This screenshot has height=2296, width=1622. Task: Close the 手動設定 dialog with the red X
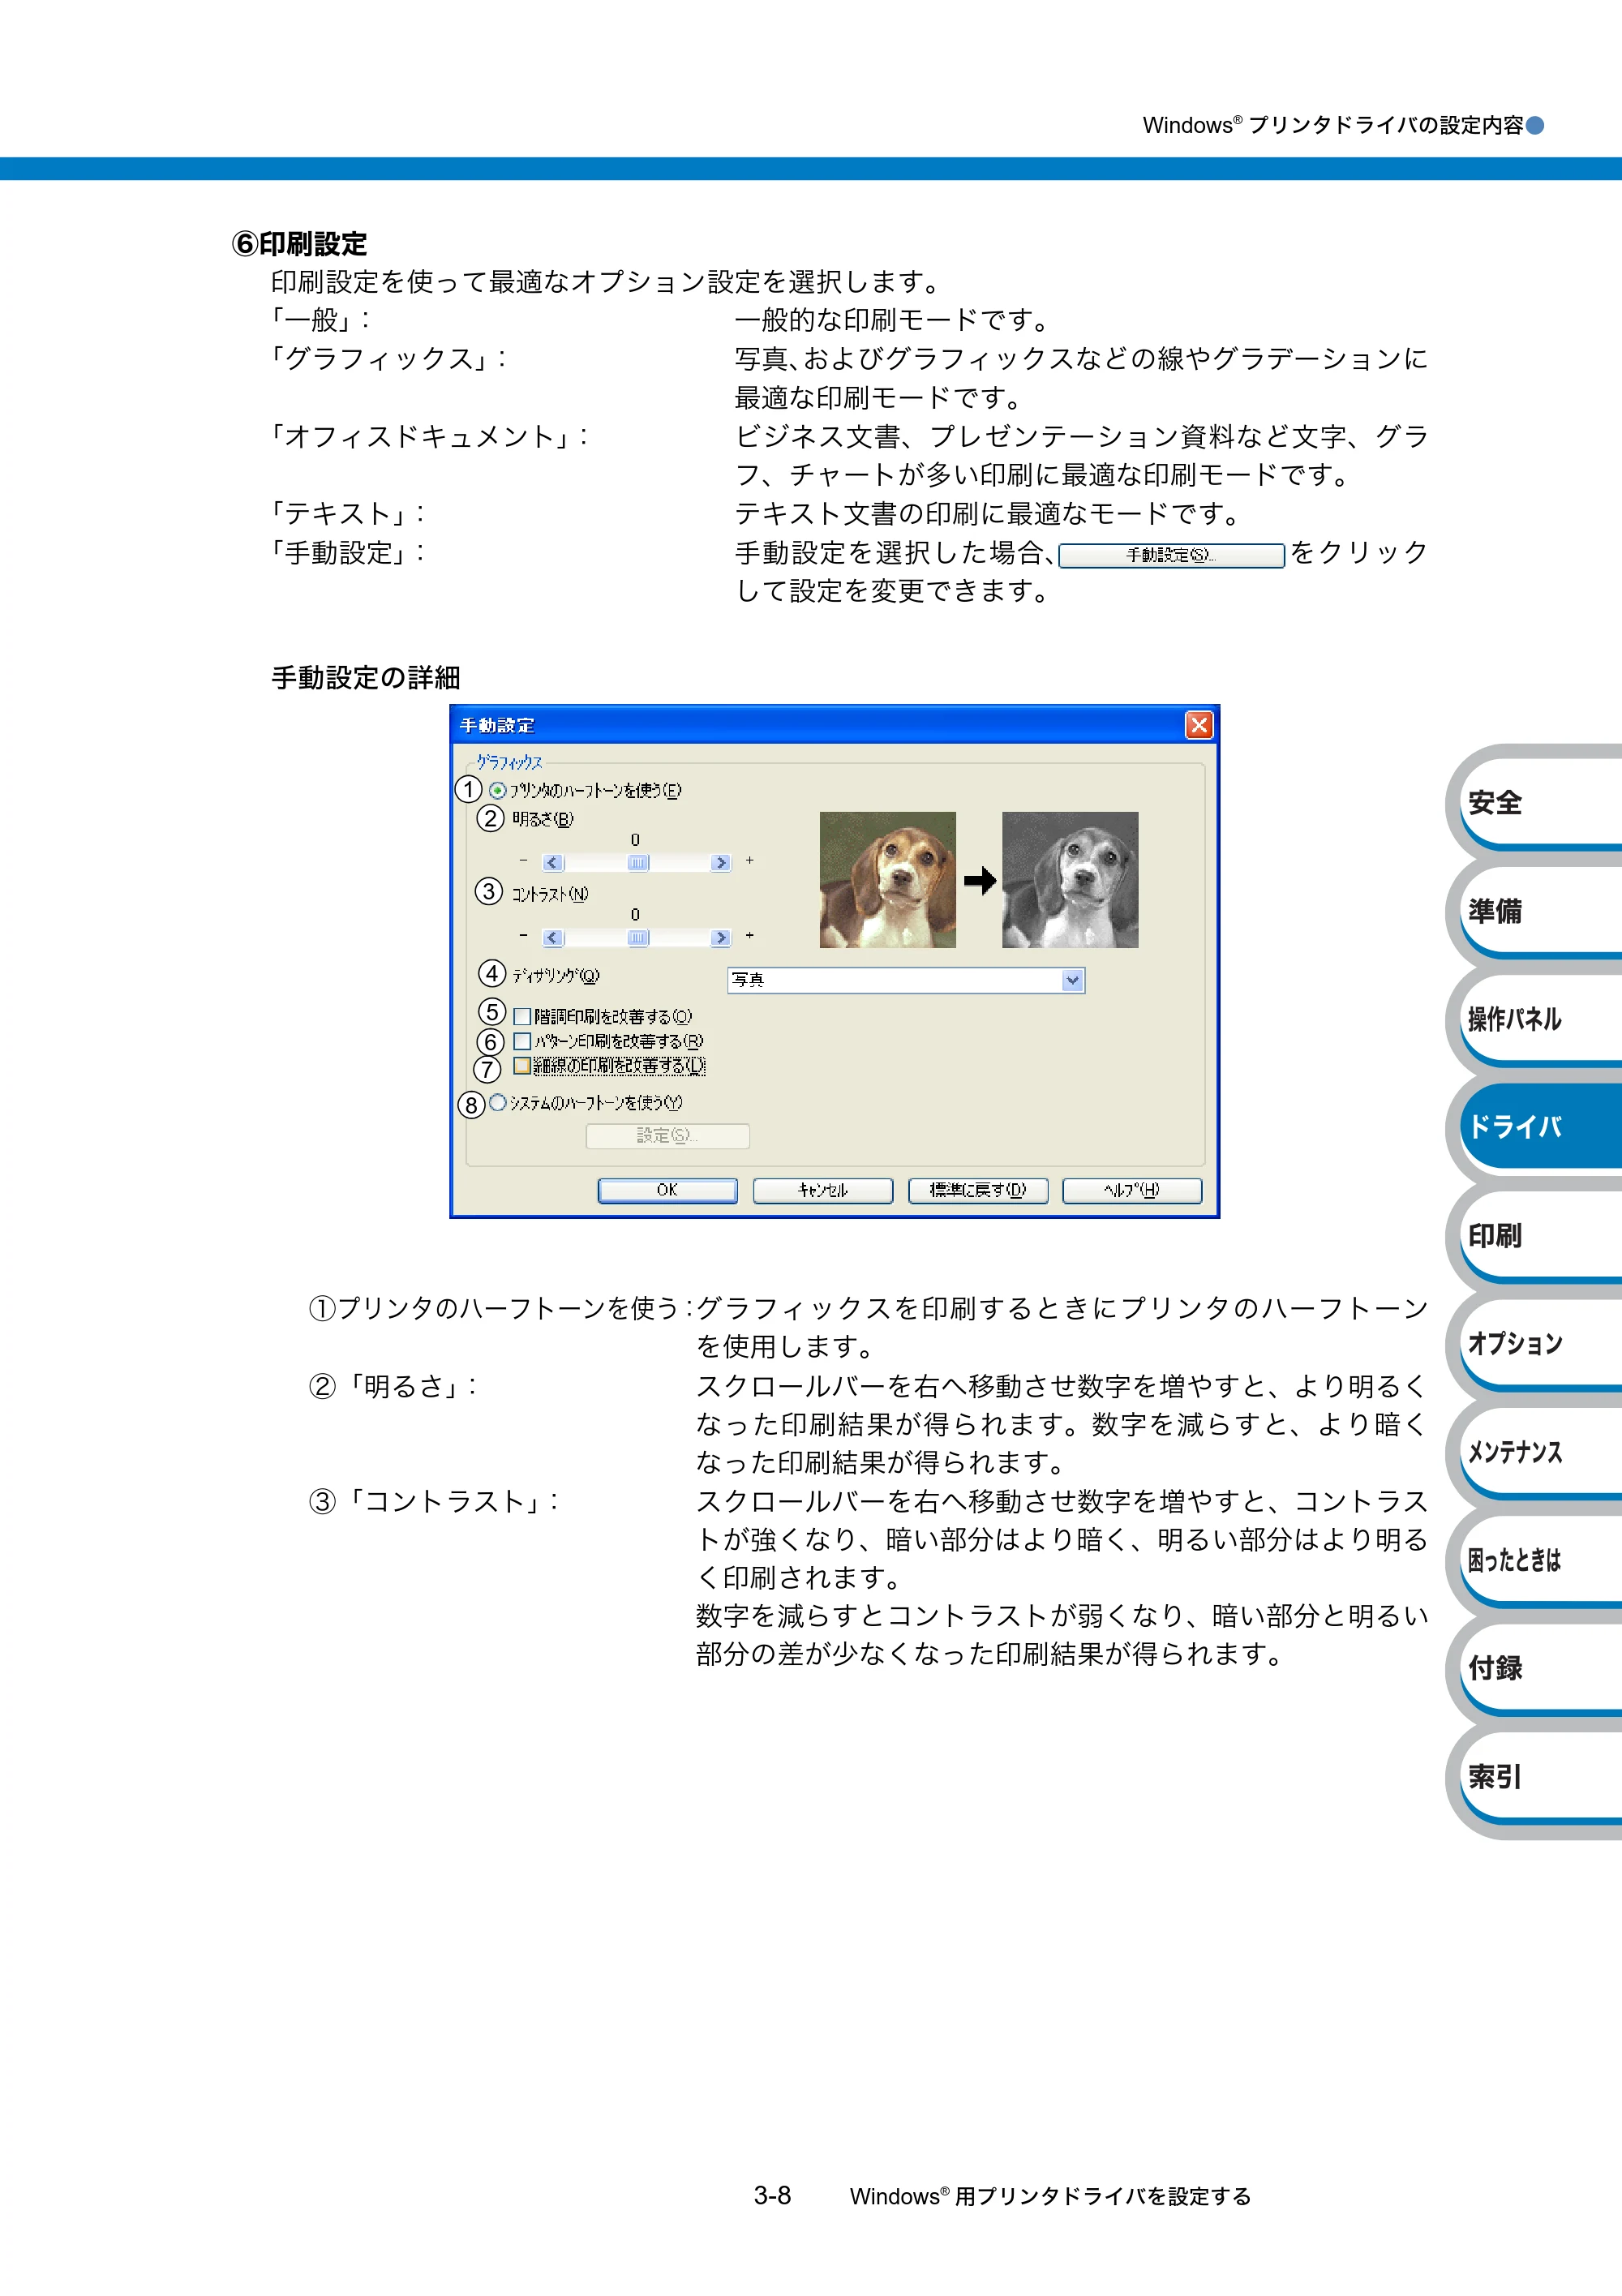(x=1198, y=725)
